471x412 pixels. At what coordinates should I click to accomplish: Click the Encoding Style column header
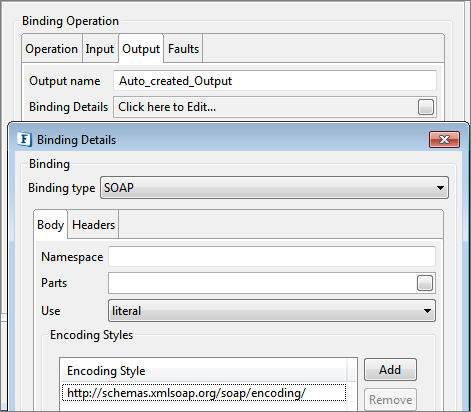tap(204, 371)
